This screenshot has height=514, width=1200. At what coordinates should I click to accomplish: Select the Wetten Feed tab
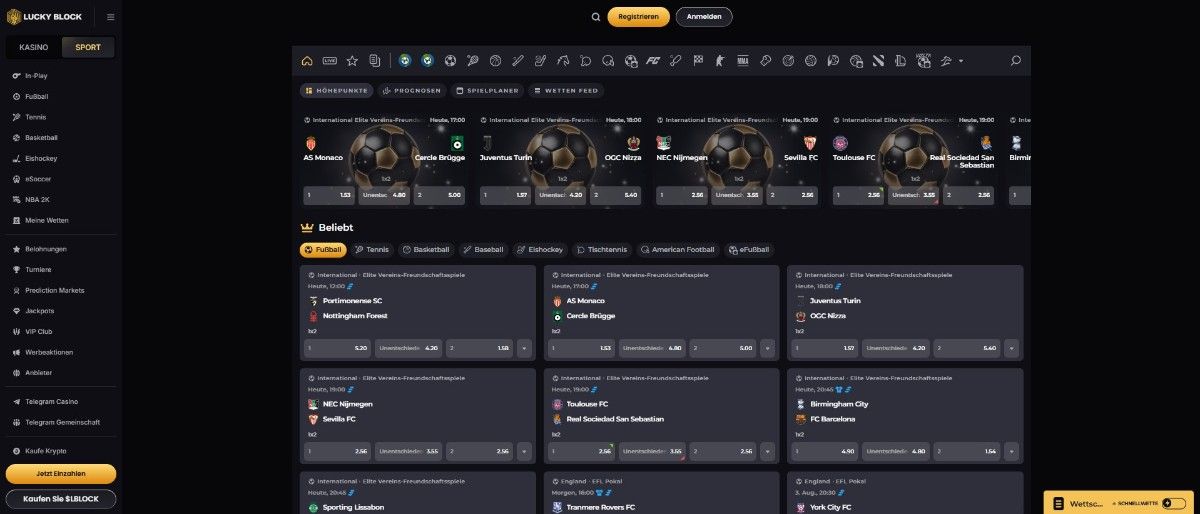click(x=567, y=90)
